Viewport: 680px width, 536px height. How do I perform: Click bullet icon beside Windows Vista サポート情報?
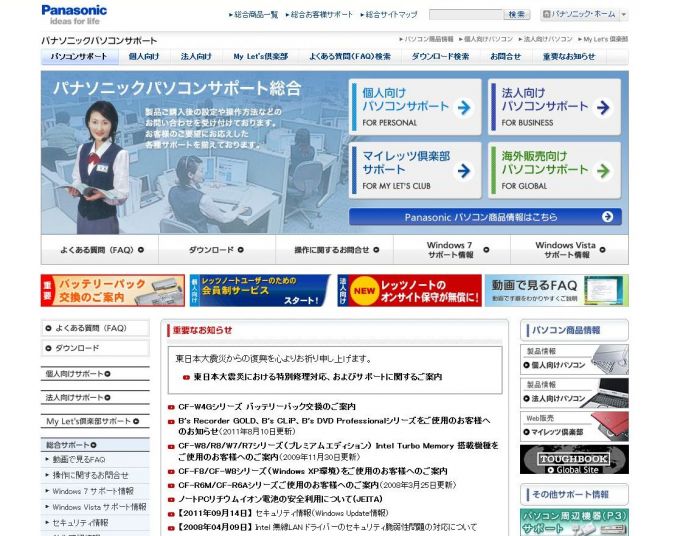click(602, 250)
